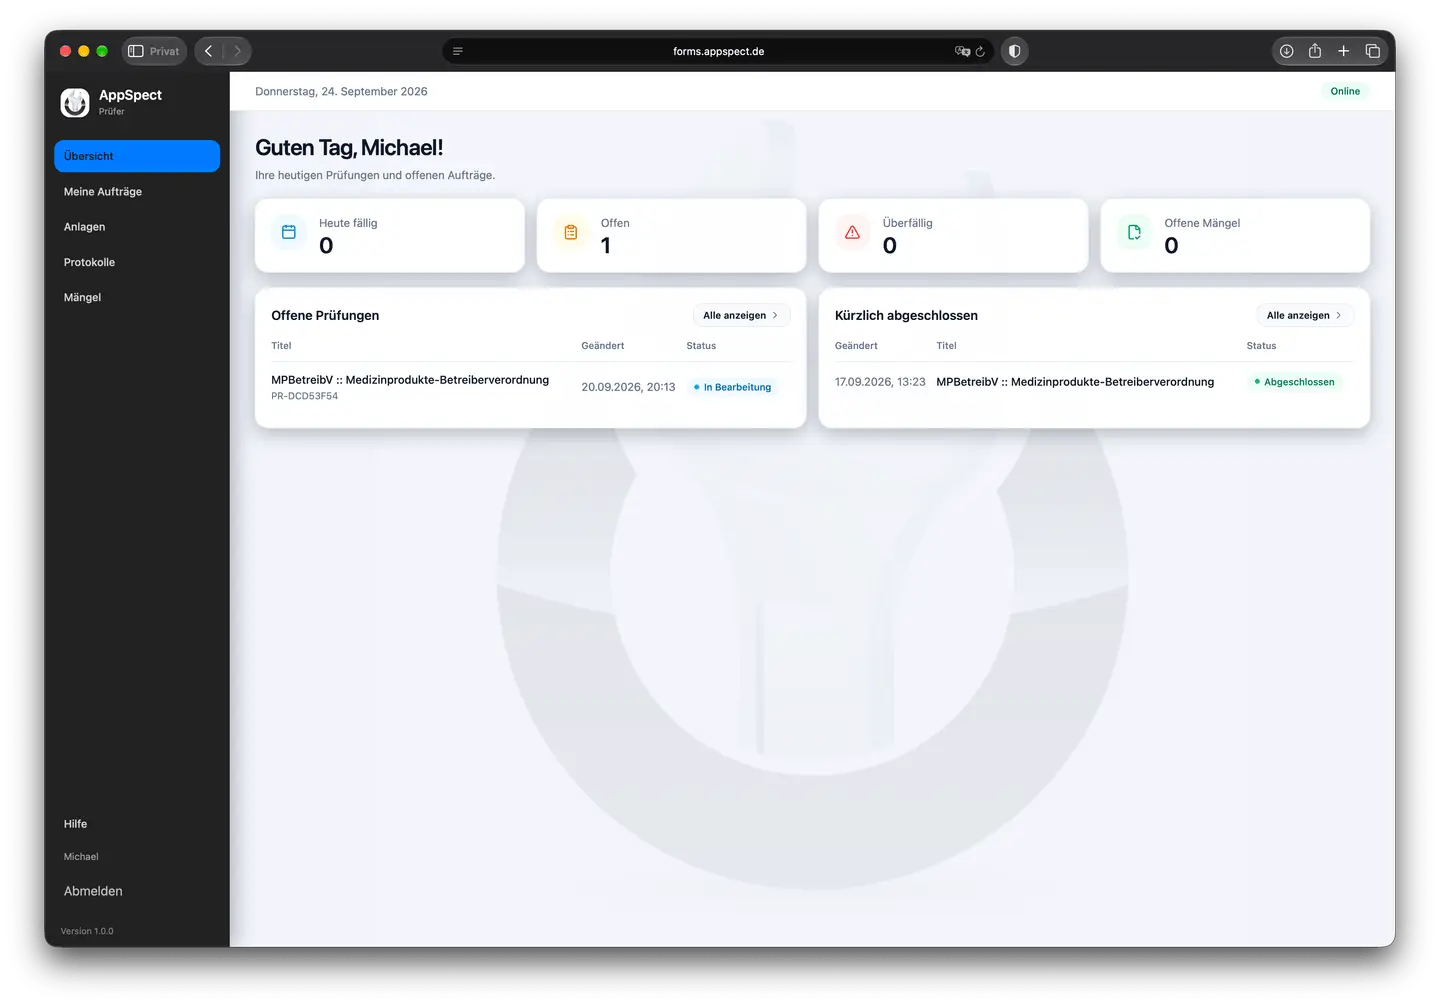The width and height of the screenshot is (1440, 1006).
Task: Click the translate icon in address bar
Action: click(x=962, y=51)
